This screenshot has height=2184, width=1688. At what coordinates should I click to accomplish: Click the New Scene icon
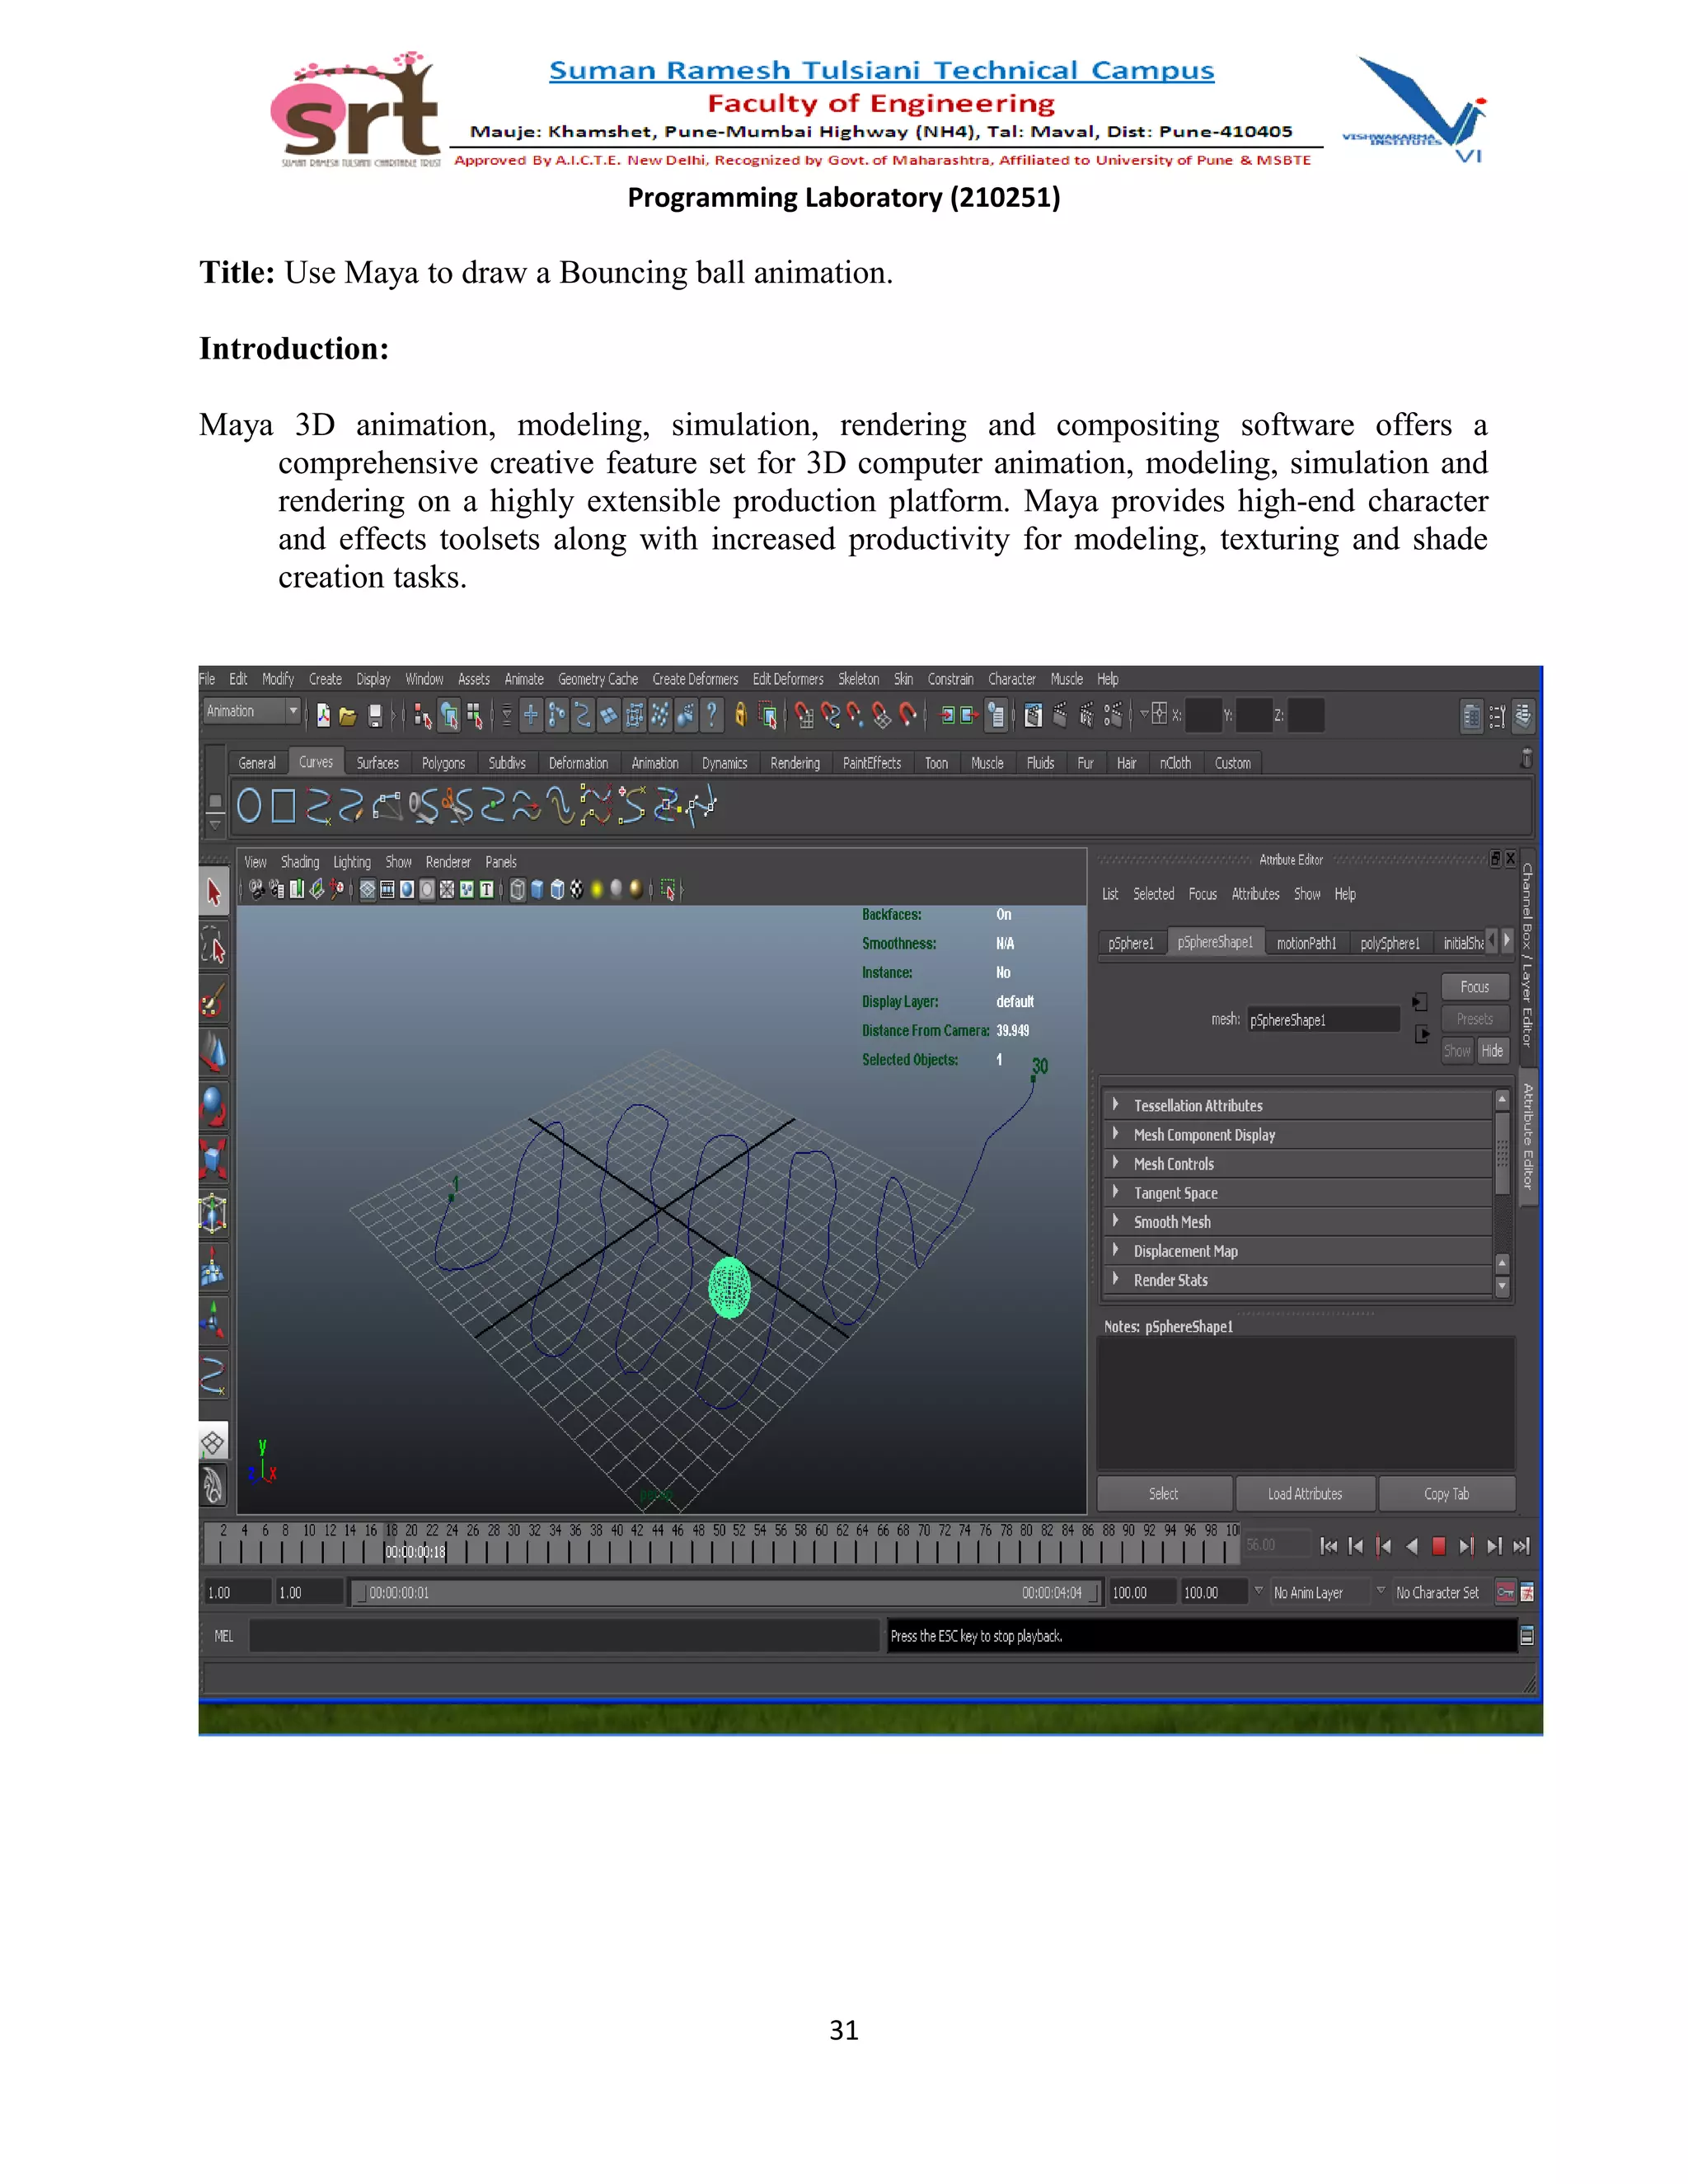coord(323,715)
